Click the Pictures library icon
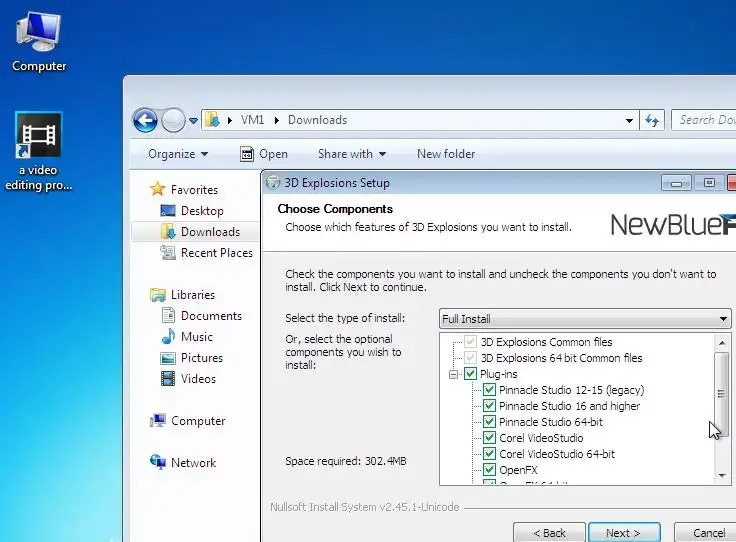This screenshot has height=542, width=736. coord(168,358)
